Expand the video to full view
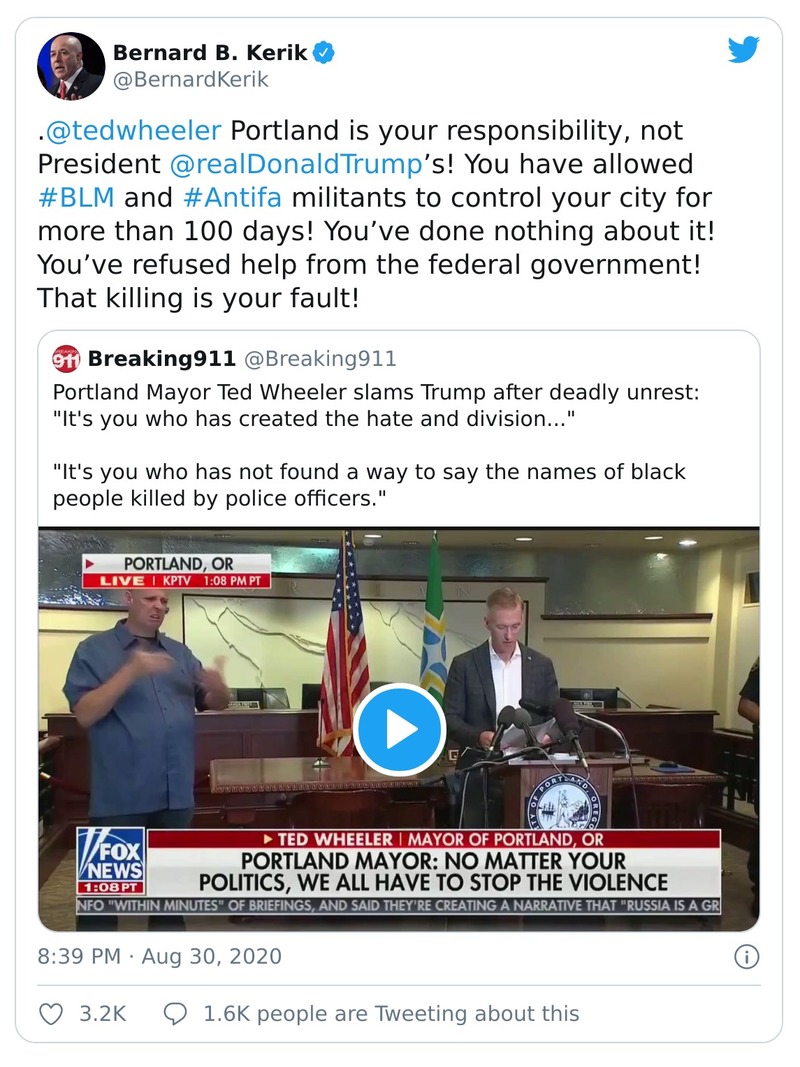800x1067 pixels. click(x=400, y=730)
